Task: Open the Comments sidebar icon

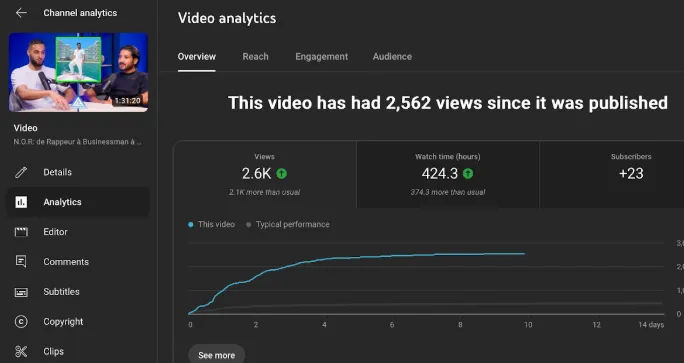Action: (x=21, y=261)
